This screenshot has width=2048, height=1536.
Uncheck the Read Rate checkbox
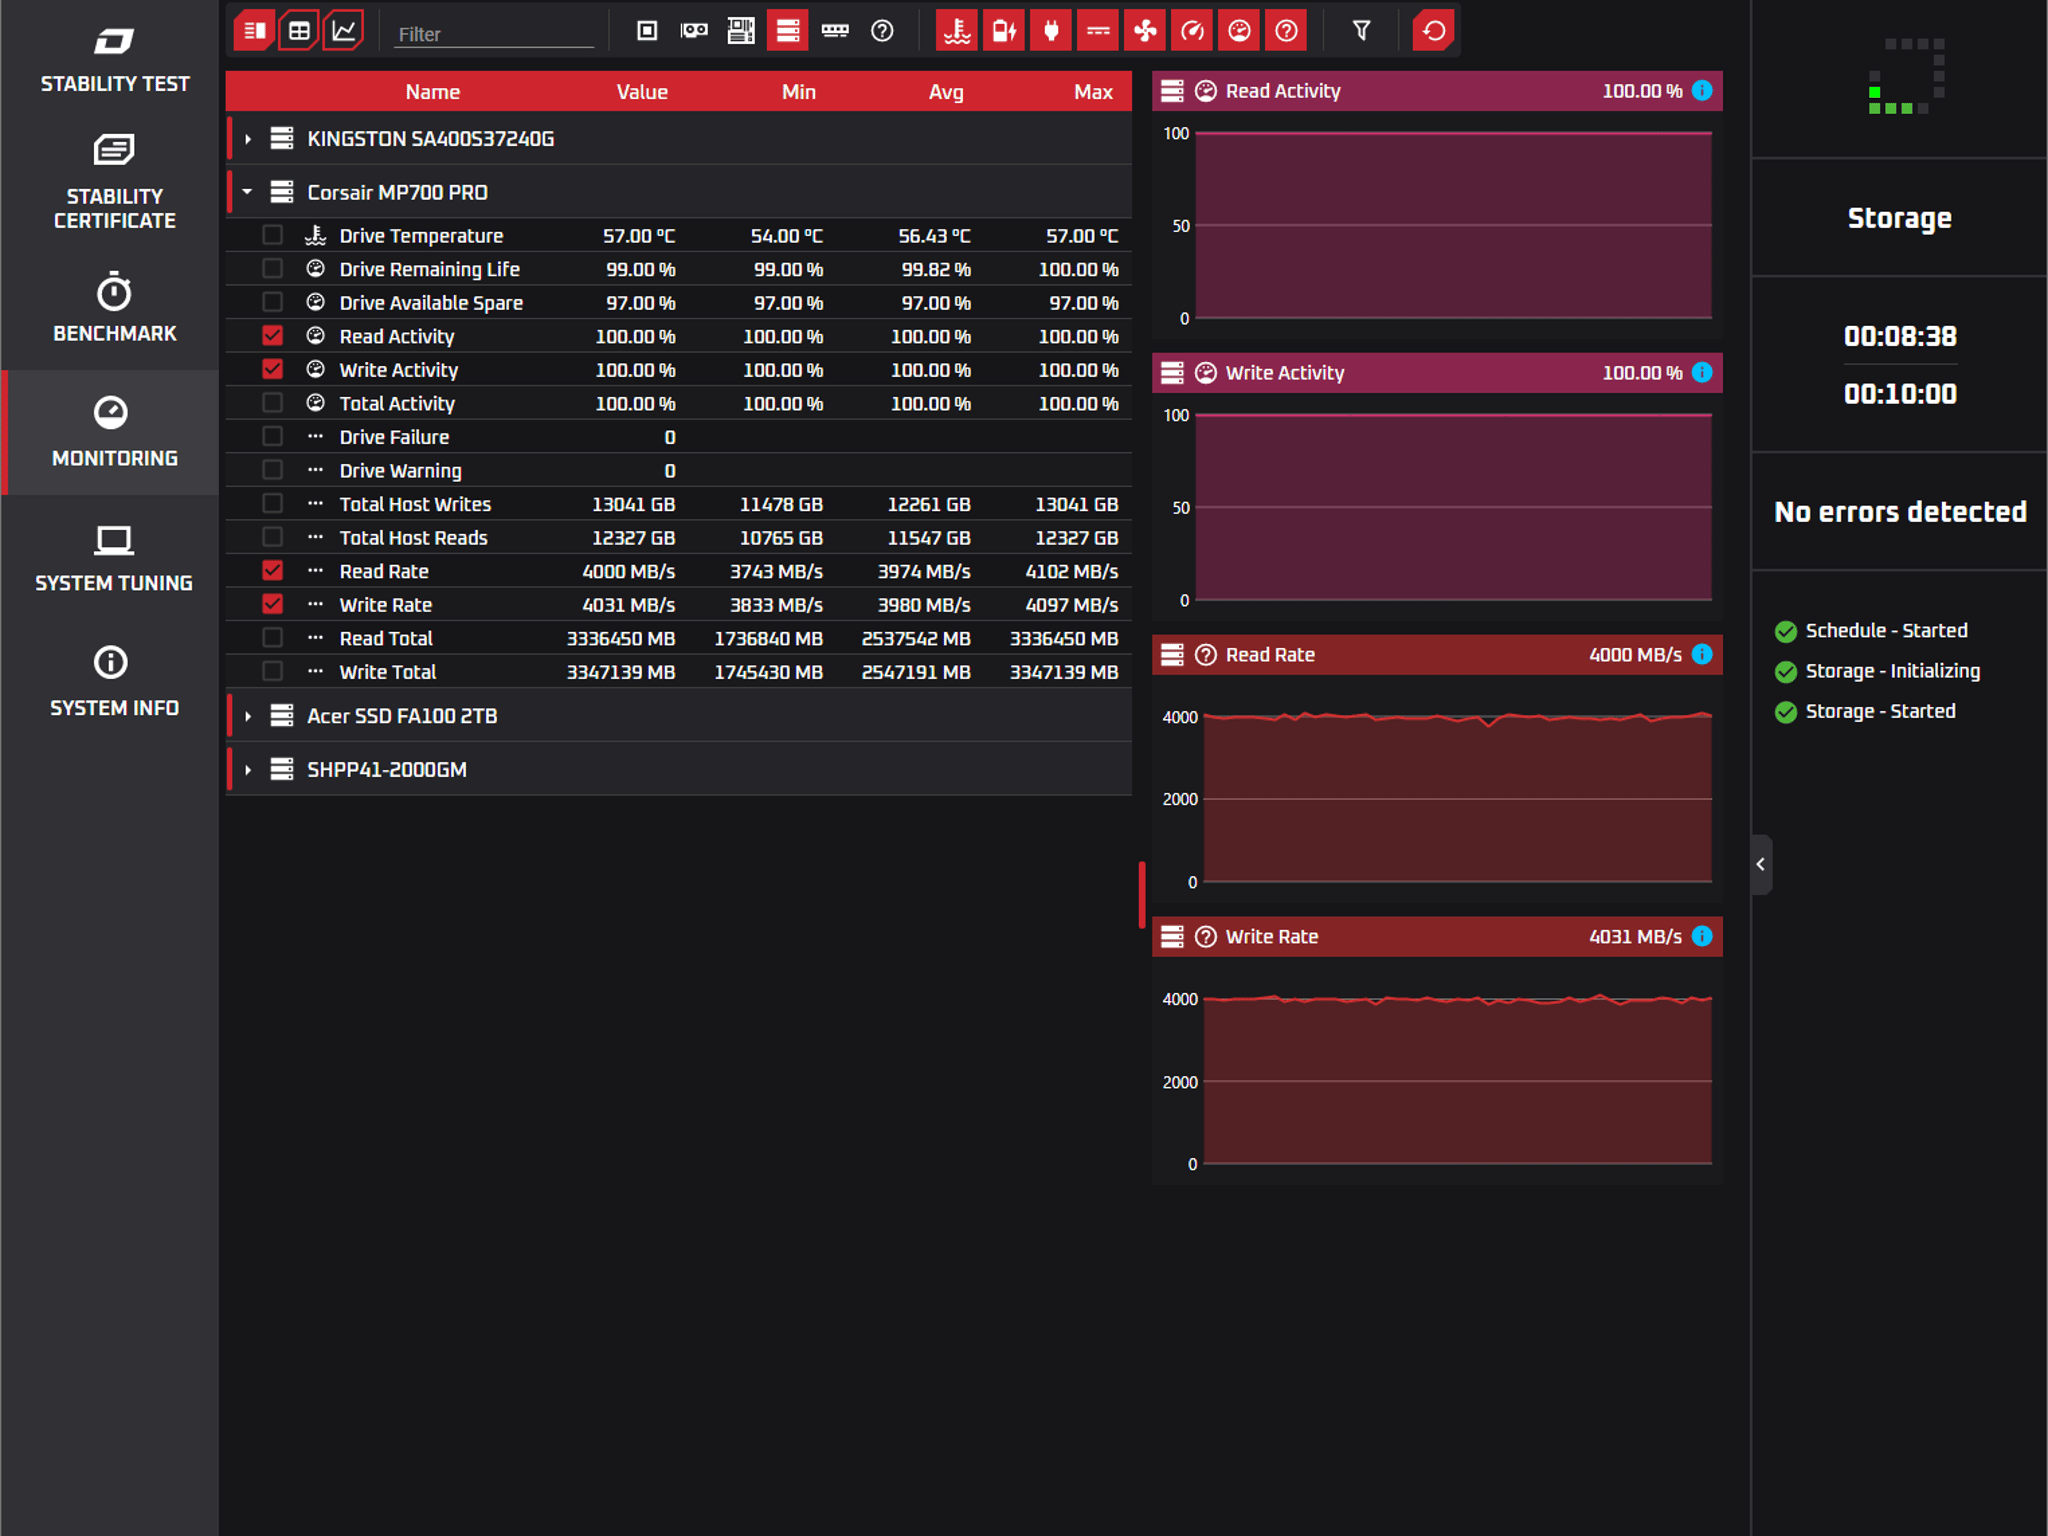pyautogui.click(x=272, y=571)
